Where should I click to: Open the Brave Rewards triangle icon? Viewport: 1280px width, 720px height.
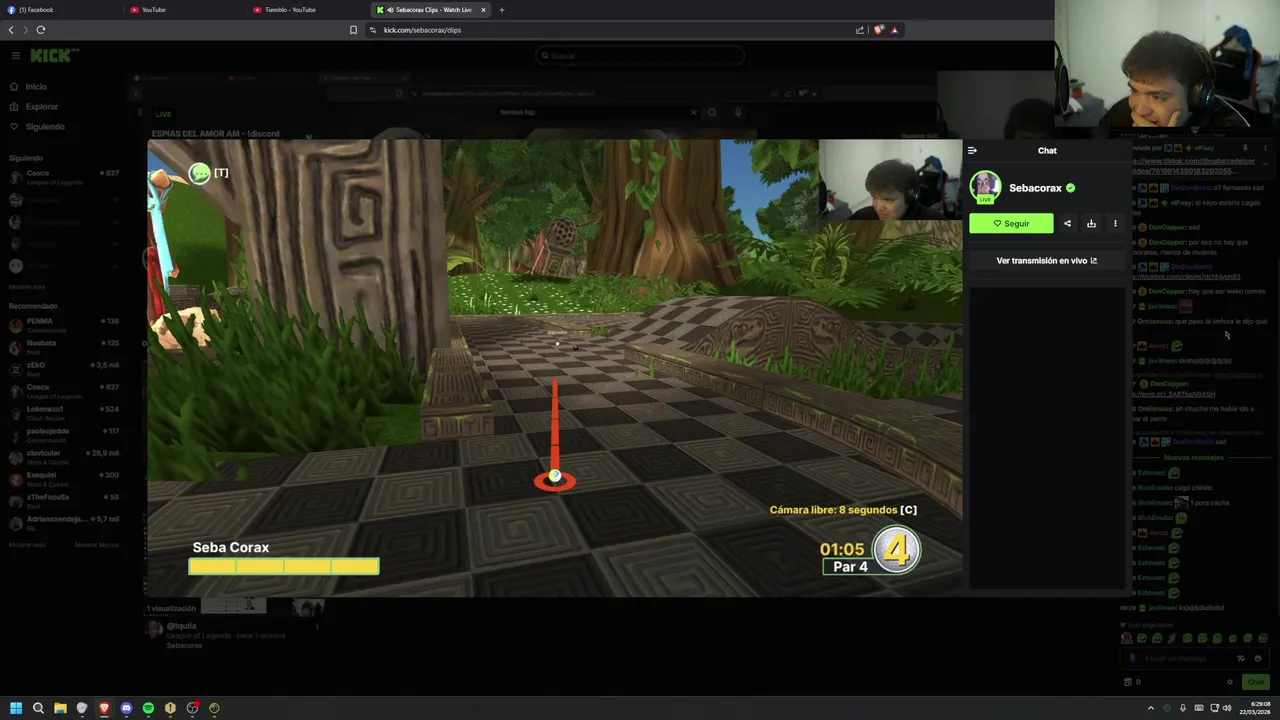[x=895, y=30]
